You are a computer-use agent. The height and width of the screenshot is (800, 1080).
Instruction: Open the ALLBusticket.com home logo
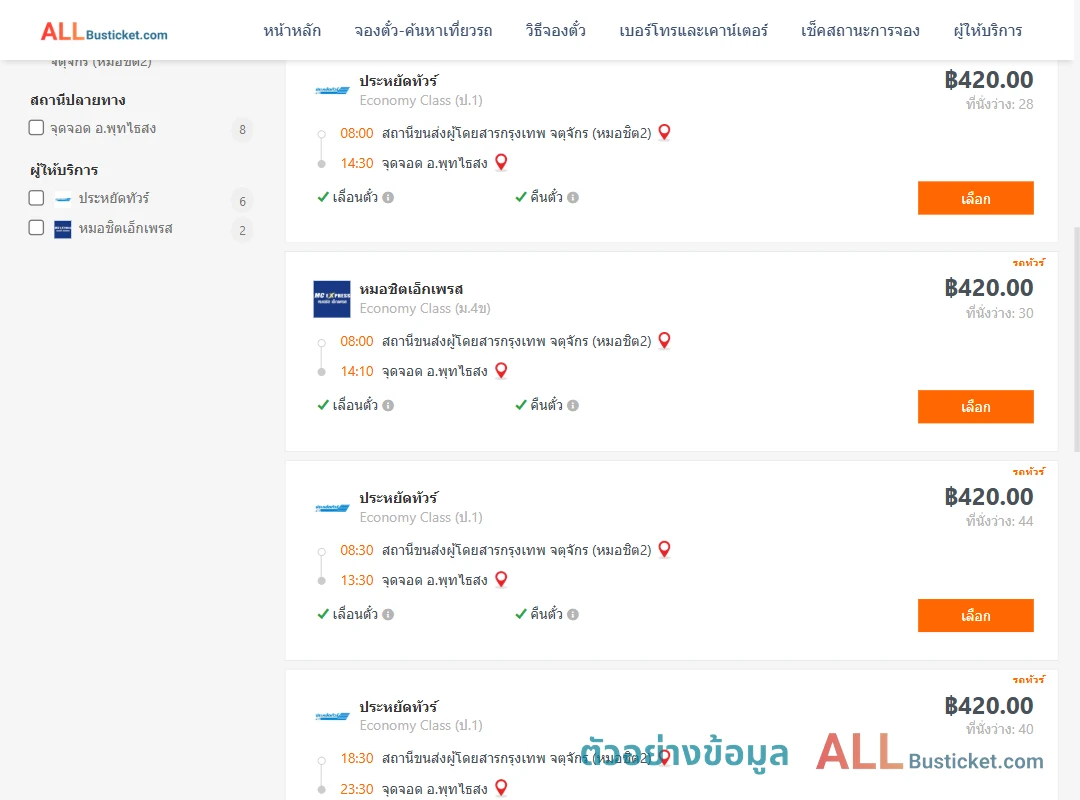104,32
